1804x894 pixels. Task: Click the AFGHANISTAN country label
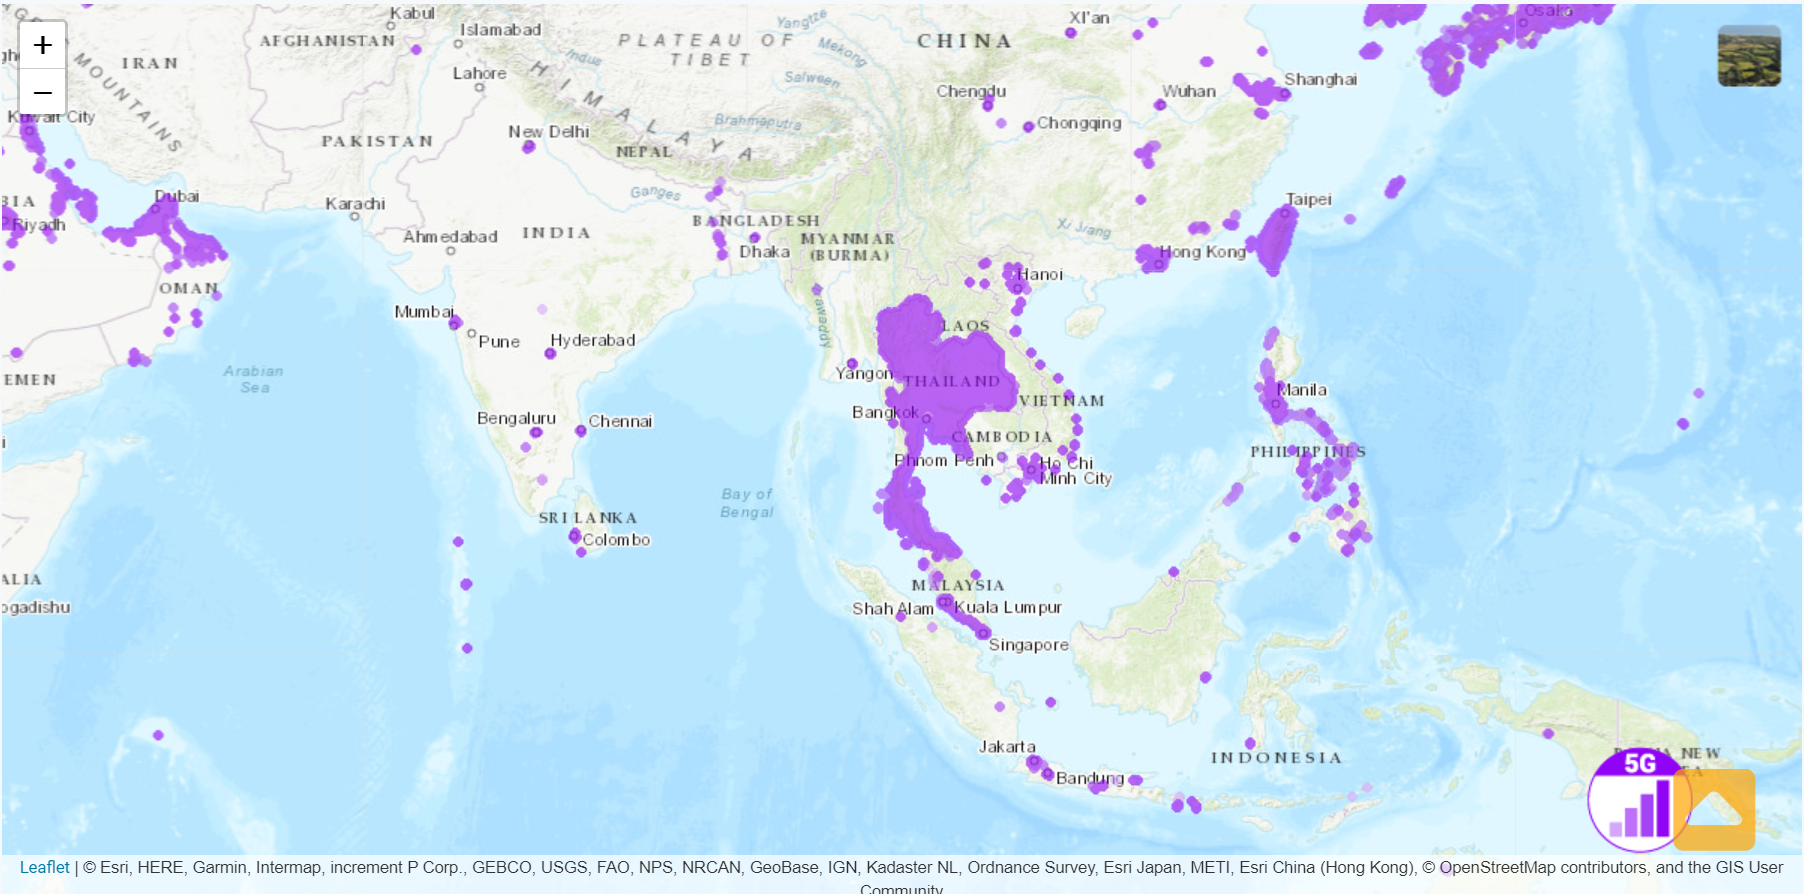327,41
